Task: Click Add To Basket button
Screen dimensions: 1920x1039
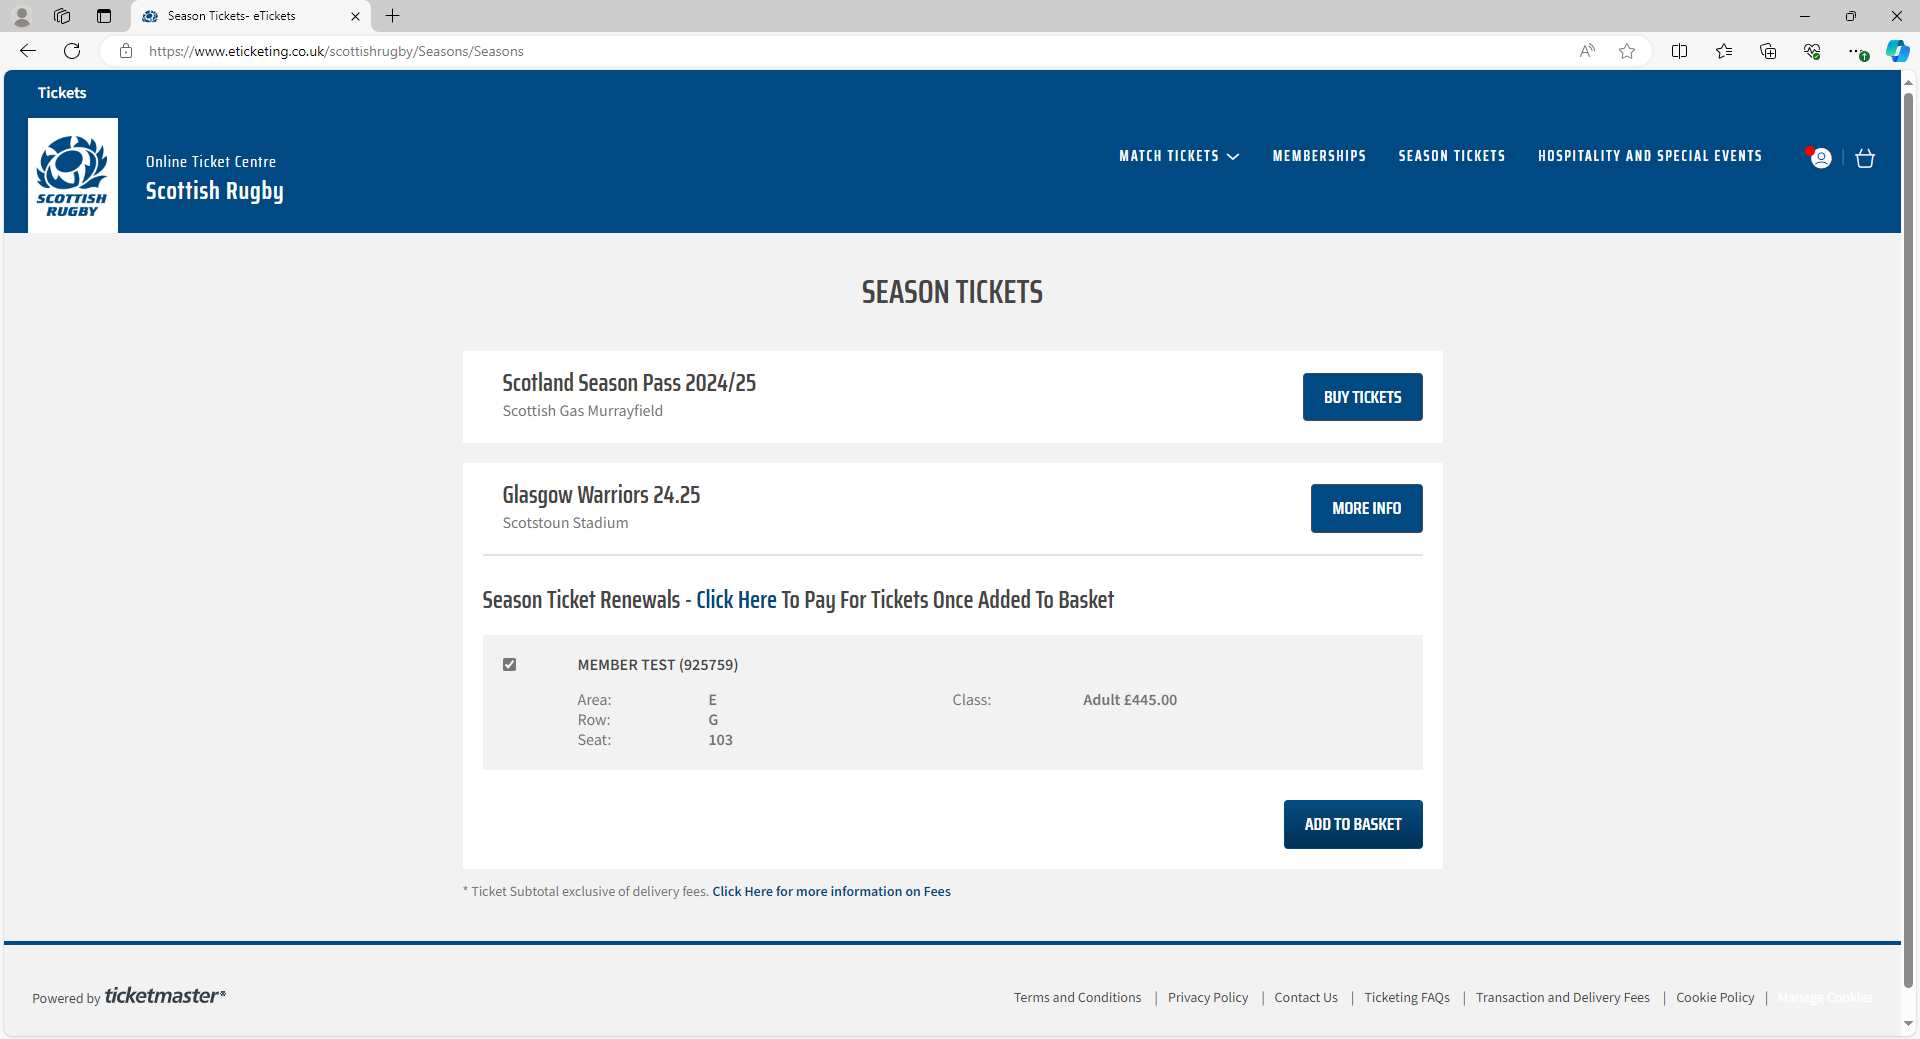Action: (x=1353, y=824)
